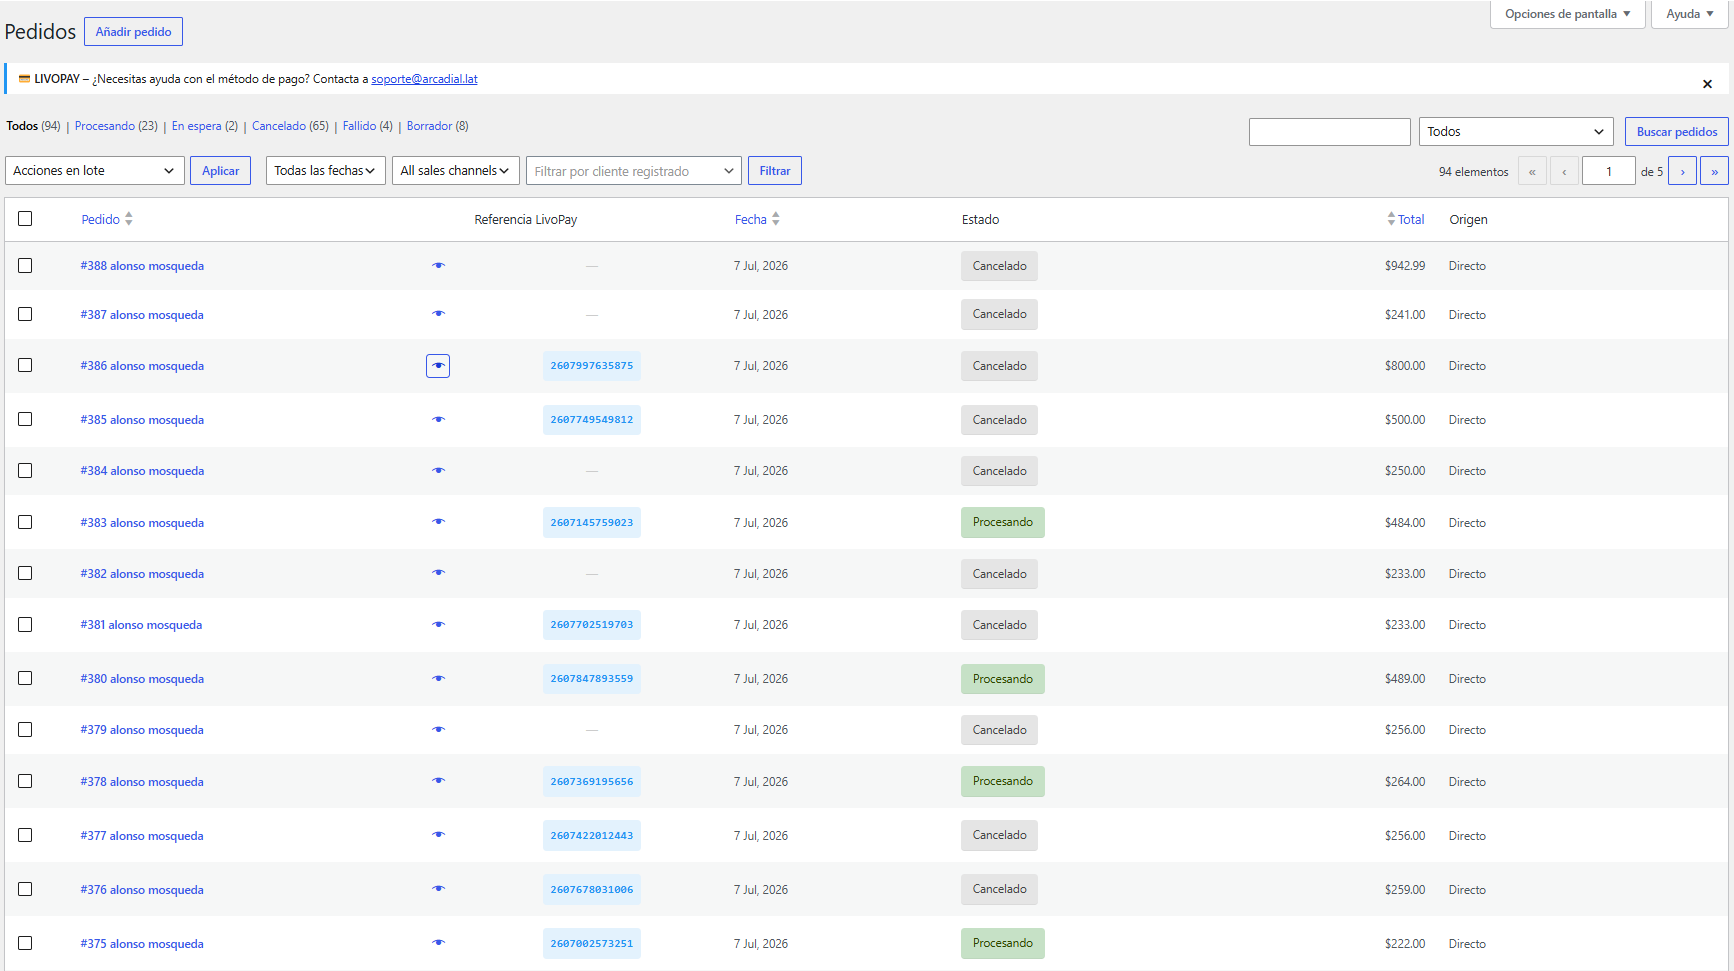Screen dimensions: 1734x971
Task: Open the Filtrar por cliente registrado selector
Action: coord(634,171)
